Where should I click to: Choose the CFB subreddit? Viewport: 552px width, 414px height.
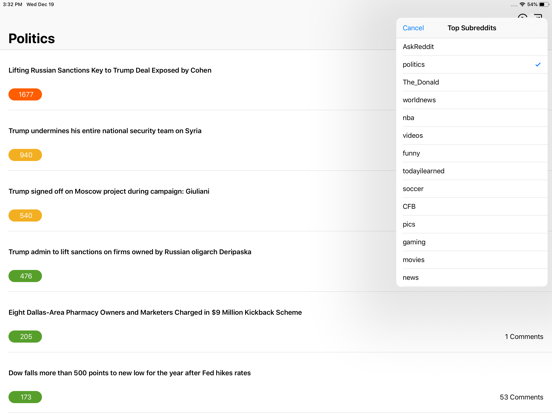tap(472, 207)
